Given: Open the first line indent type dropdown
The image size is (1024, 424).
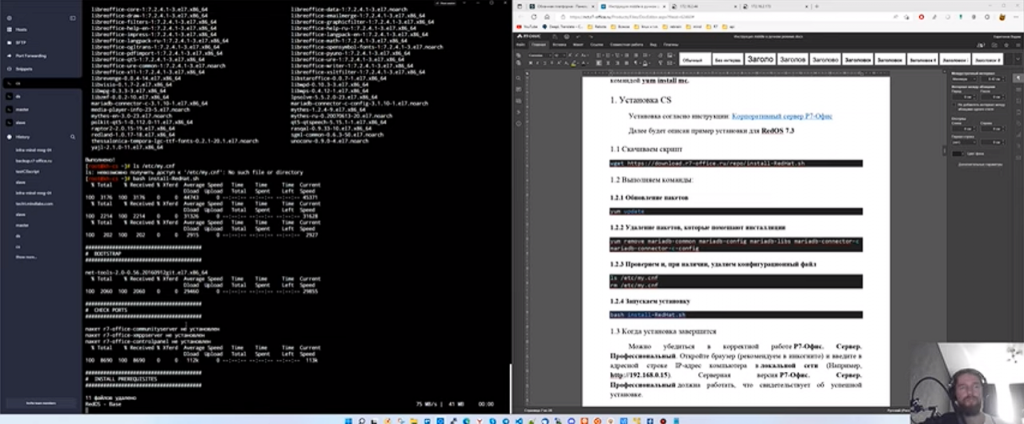Looking at the screenshot, I should point(965,141).
